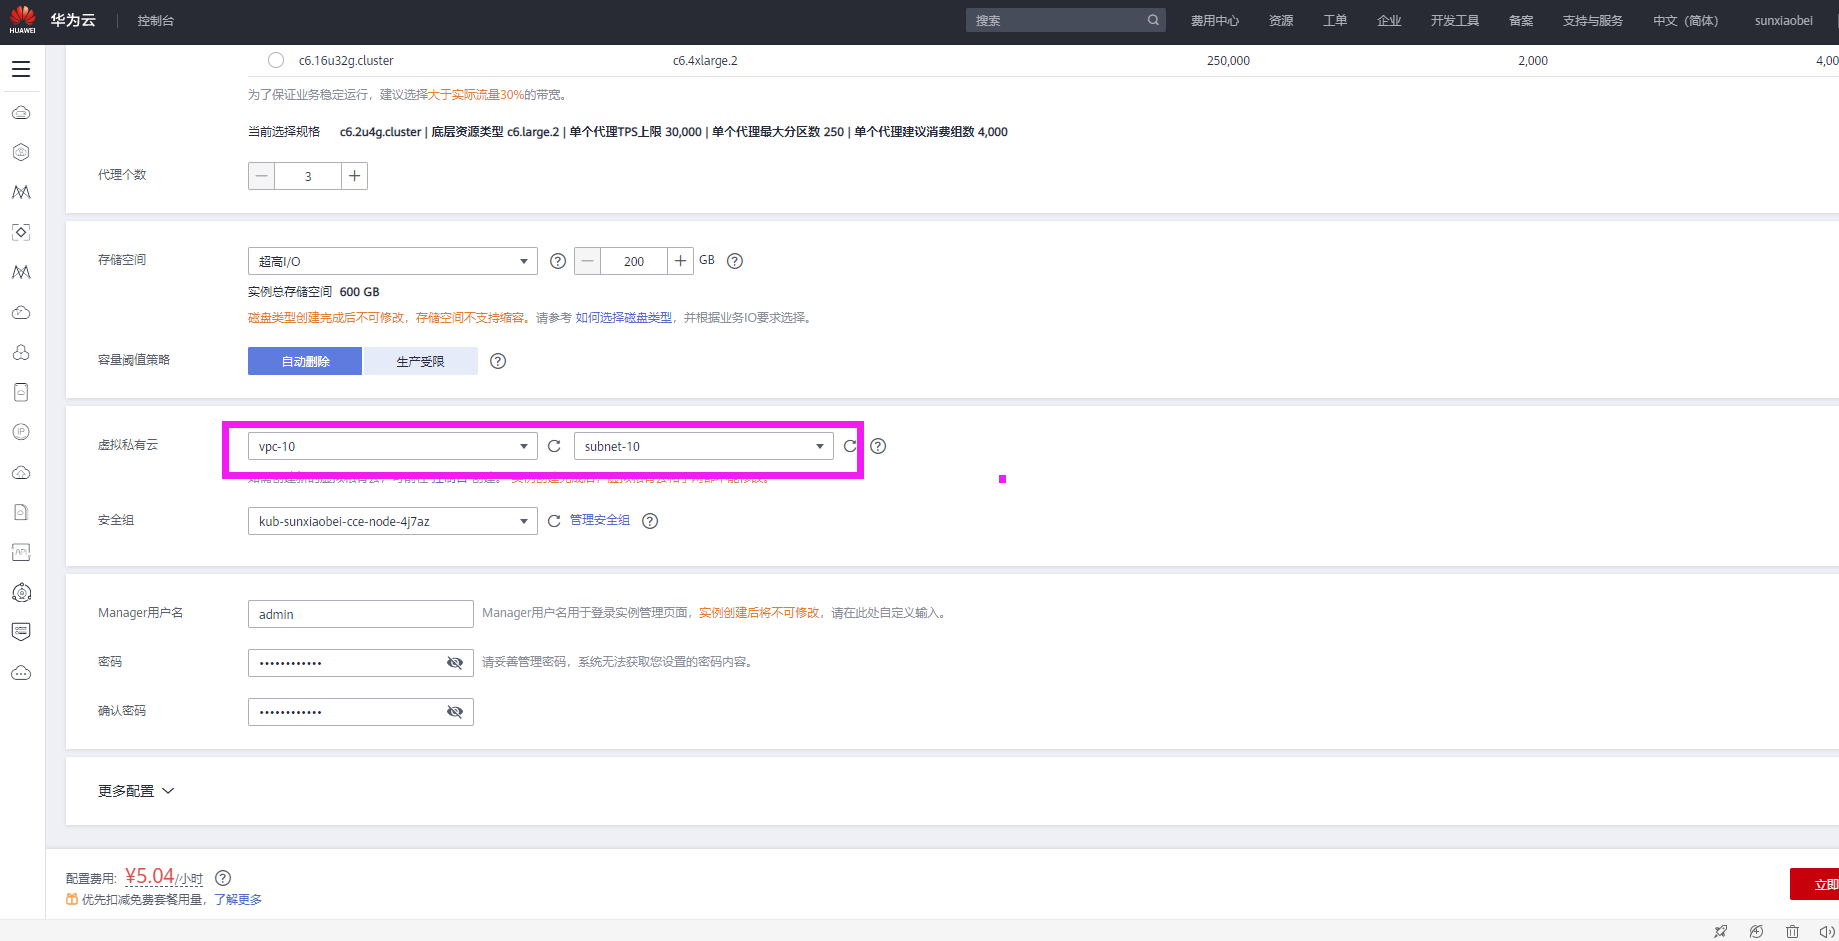Select 自动删除 capacity policy
The width and height of the screenshot is (1839, 941).
pos(305,361)
